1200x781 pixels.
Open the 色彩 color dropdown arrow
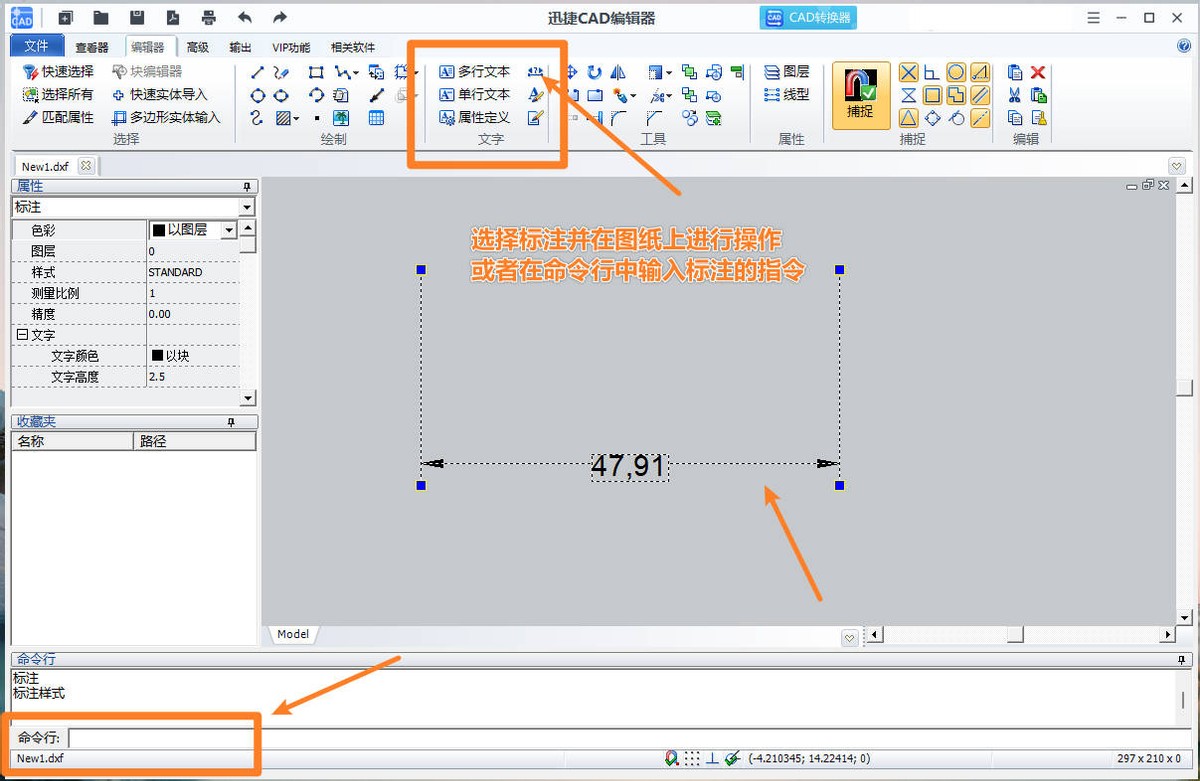pyautogui.click(x=229, y=230)
